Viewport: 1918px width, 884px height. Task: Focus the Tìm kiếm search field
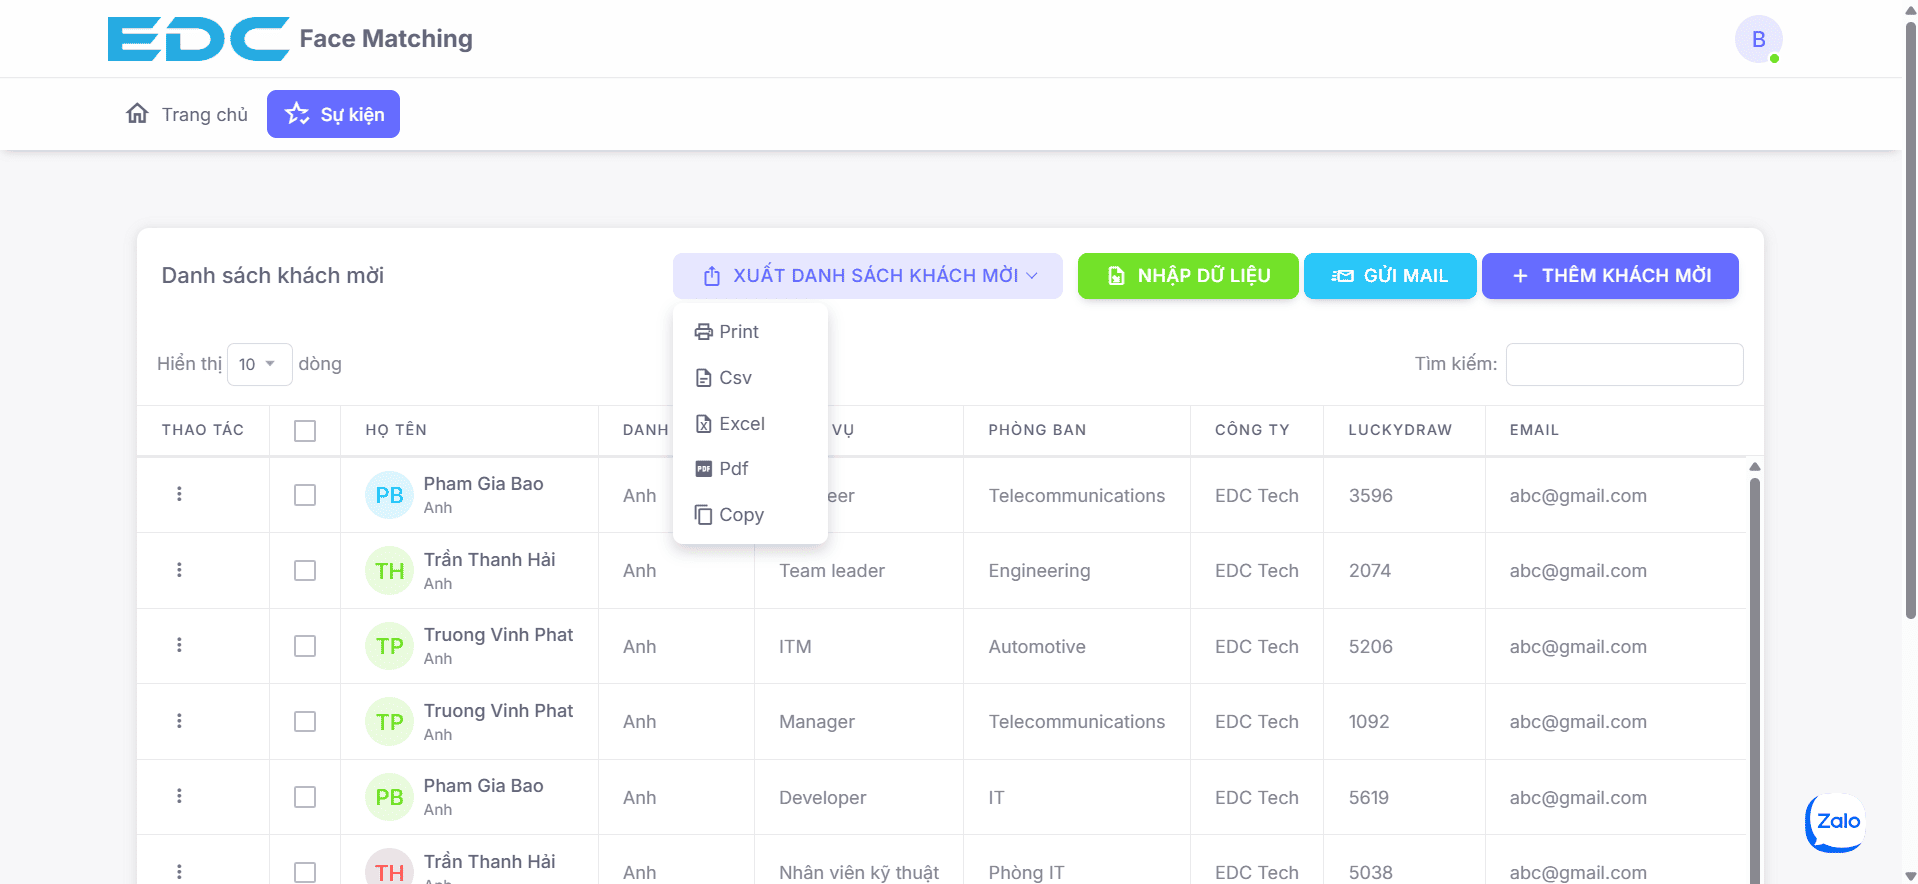(1624, 364)
